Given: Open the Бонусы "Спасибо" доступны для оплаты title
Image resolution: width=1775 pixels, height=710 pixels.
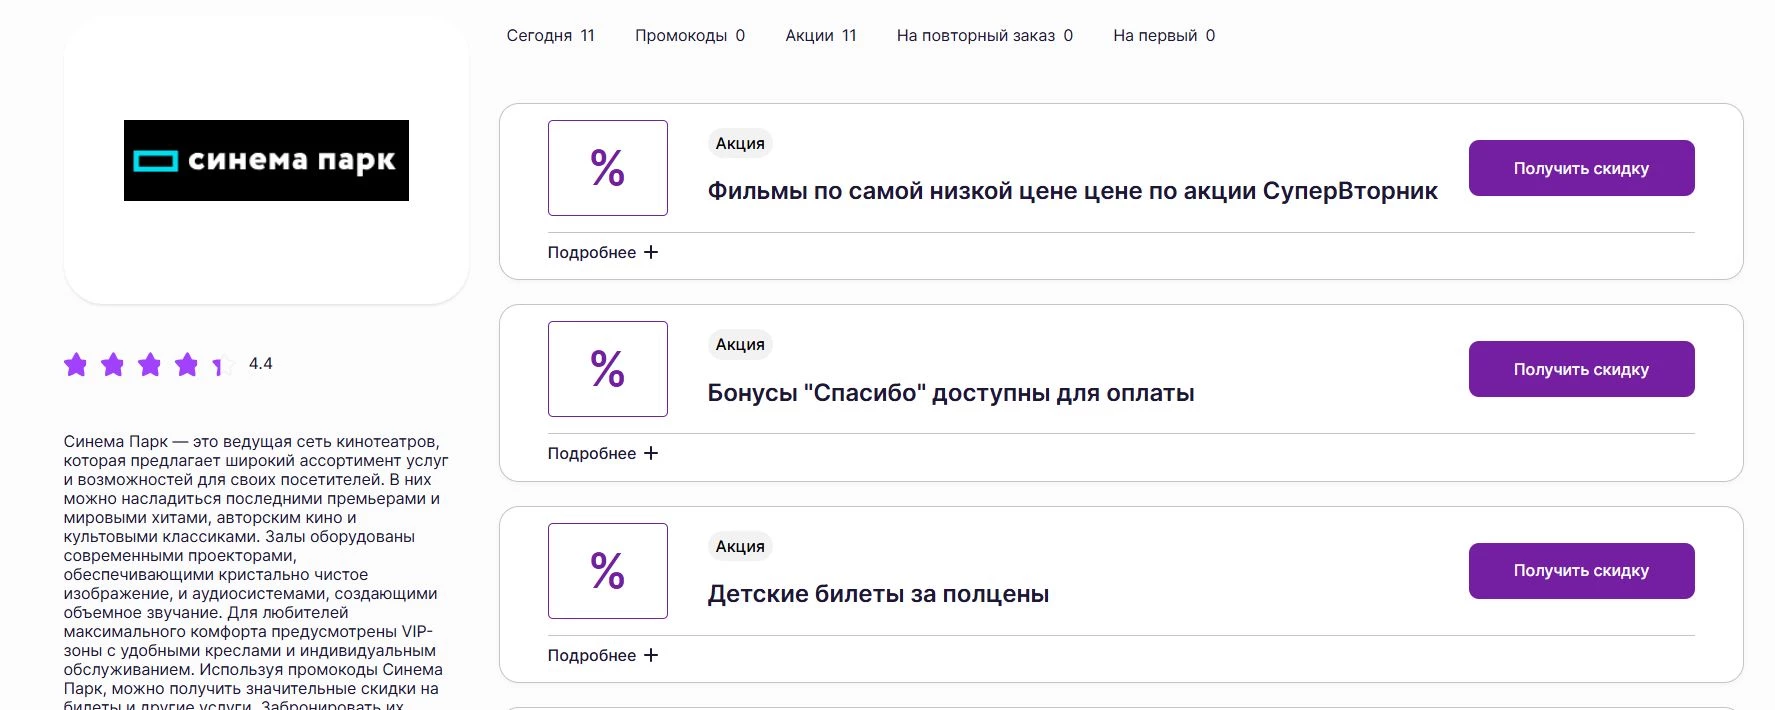Looking at the screenshot, I should pos(951,393).
